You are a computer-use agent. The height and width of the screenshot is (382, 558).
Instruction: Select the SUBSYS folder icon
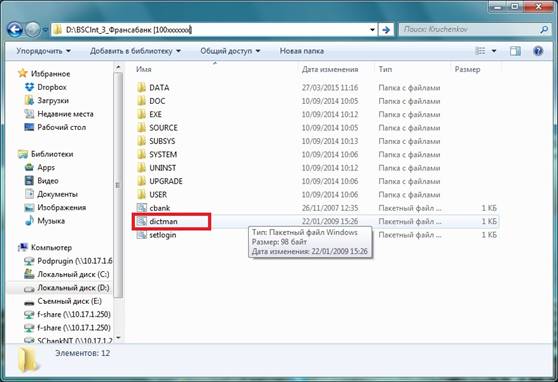(x=142, y=141)
